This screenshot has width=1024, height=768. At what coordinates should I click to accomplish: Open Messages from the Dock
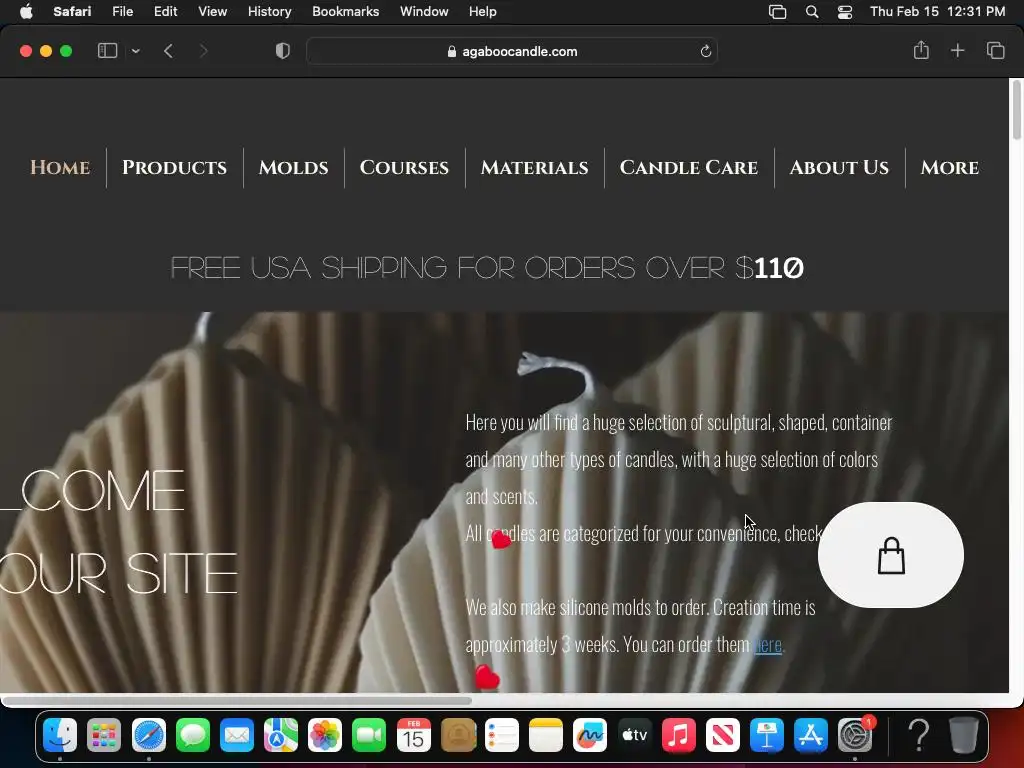193,735
